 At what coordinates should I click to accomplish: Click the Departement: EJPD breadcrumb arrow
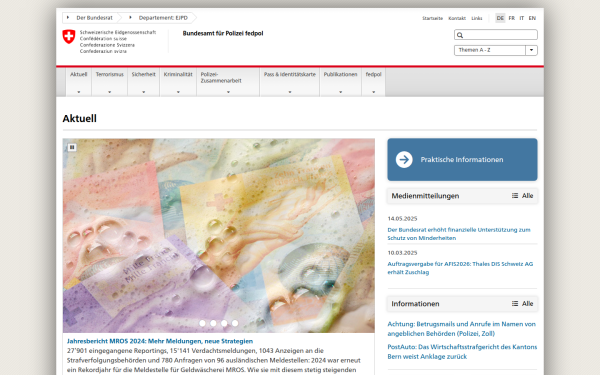tap(130, 18)
